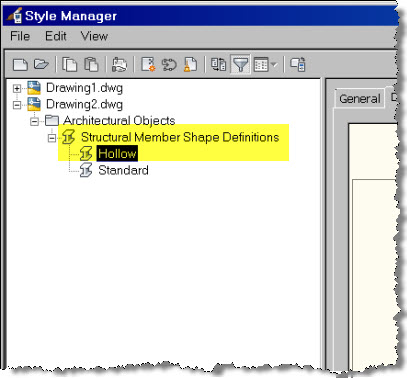Image resolution: width=407 pixels, height=378 pixels.
Task: Select the Drawing1.dwg text label
Action: 84,88
